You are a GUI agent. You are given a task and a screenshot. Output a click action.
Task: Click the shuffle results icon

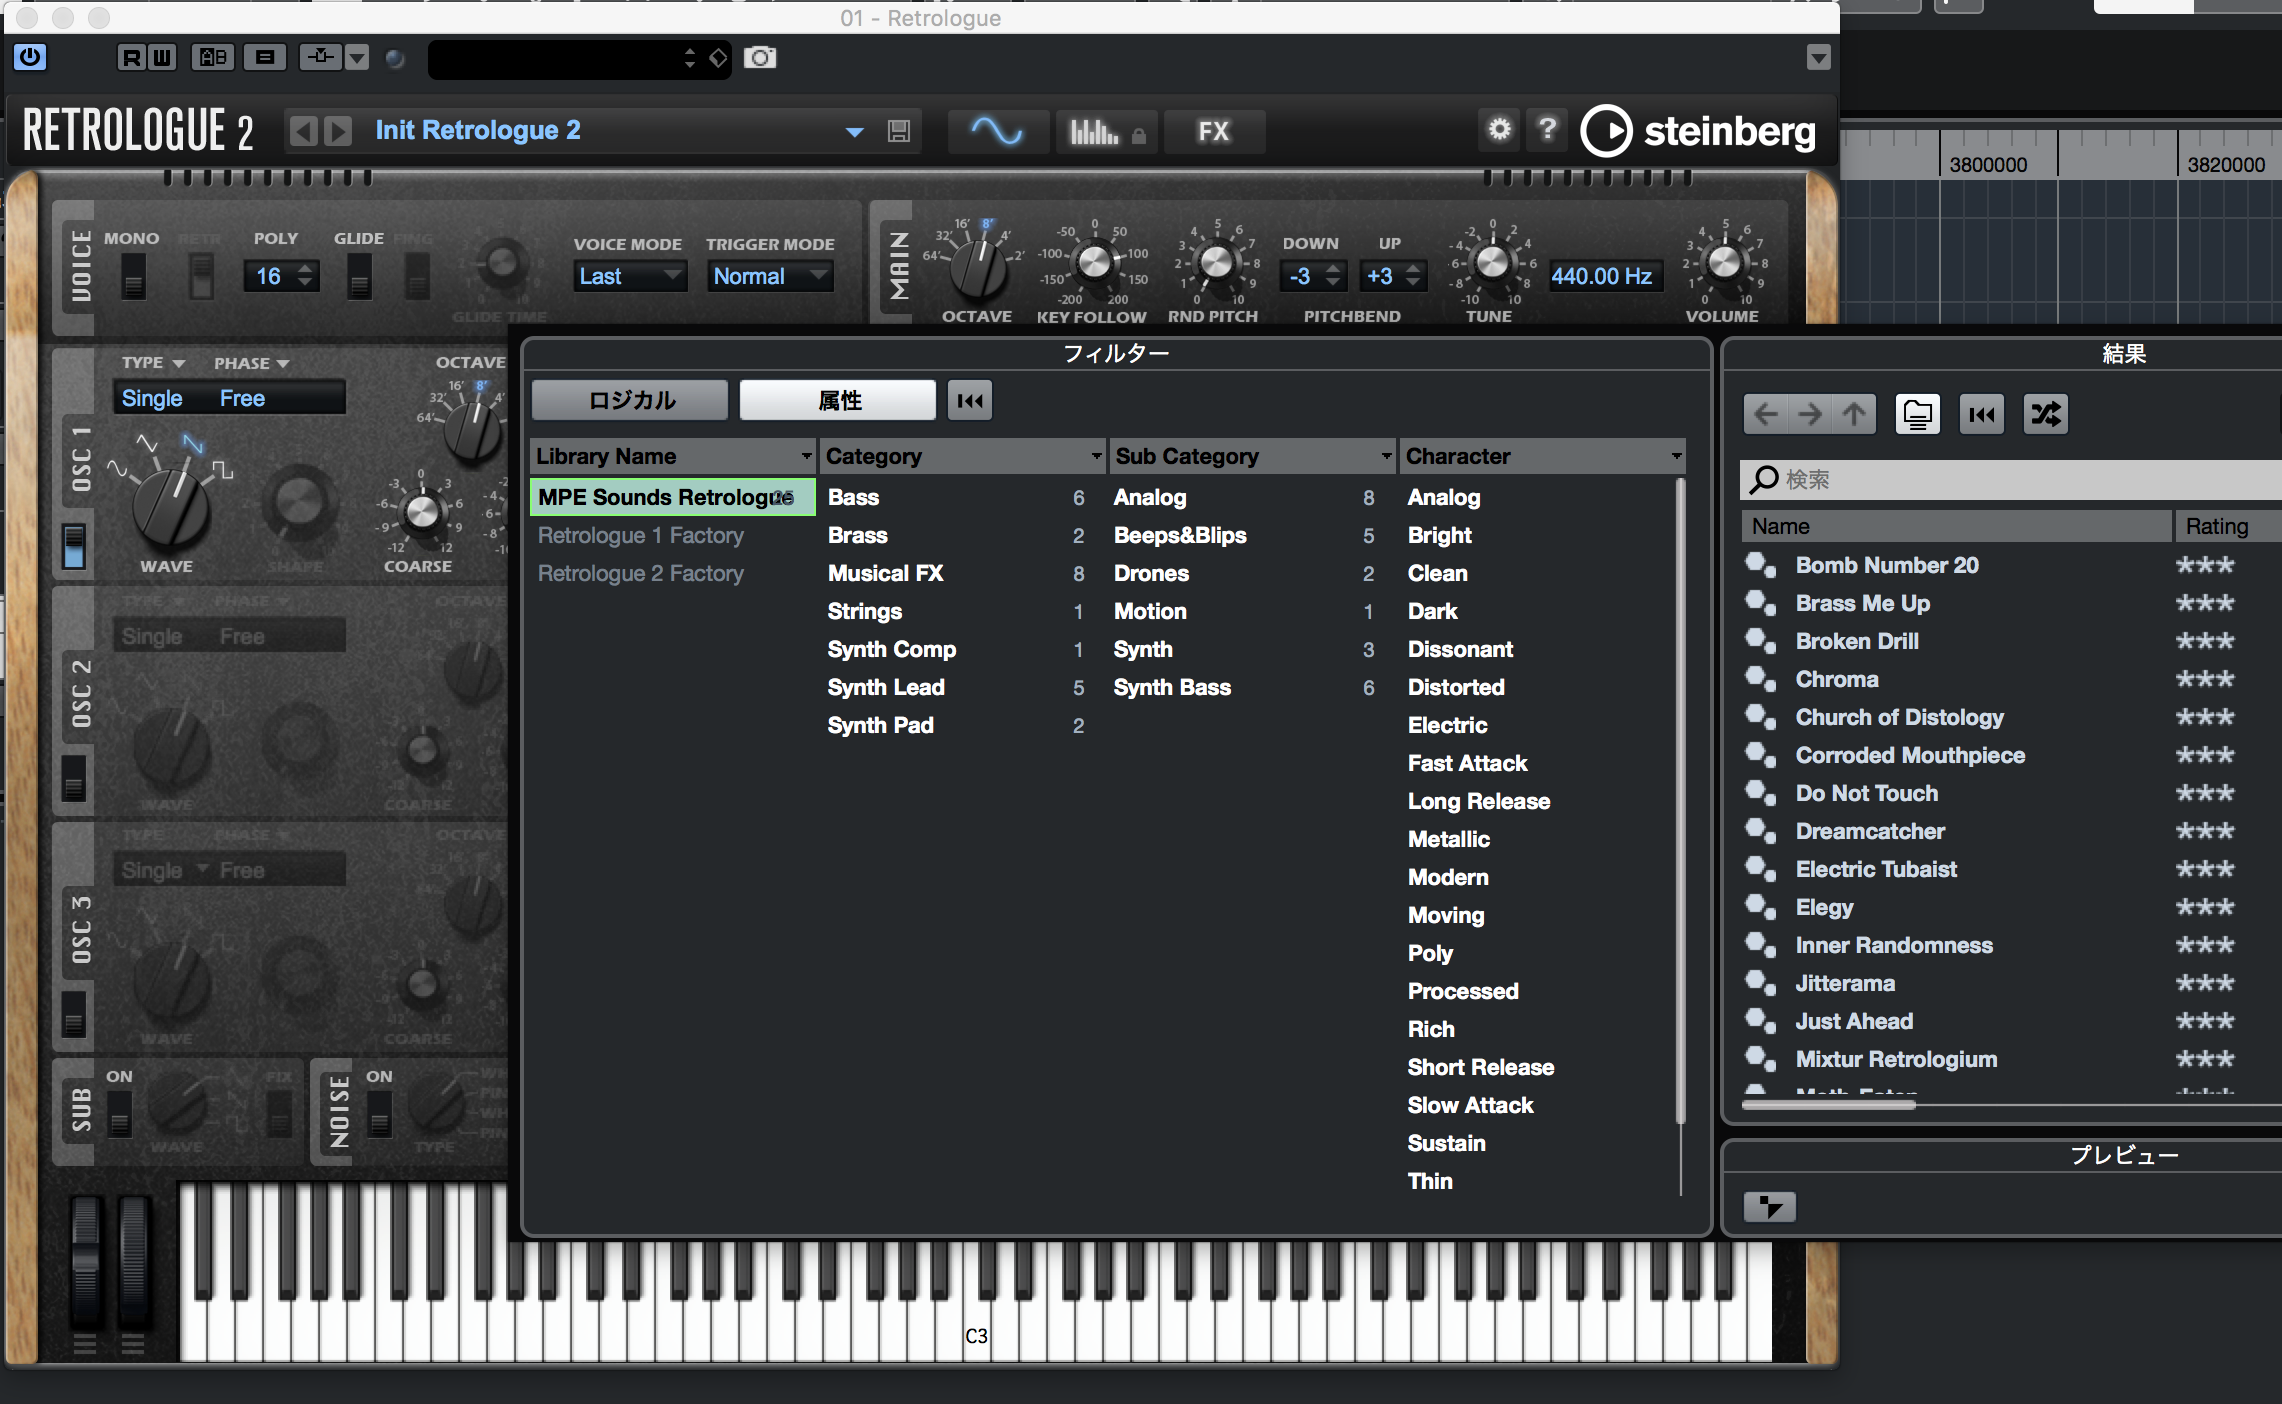tap(2045, 414)
